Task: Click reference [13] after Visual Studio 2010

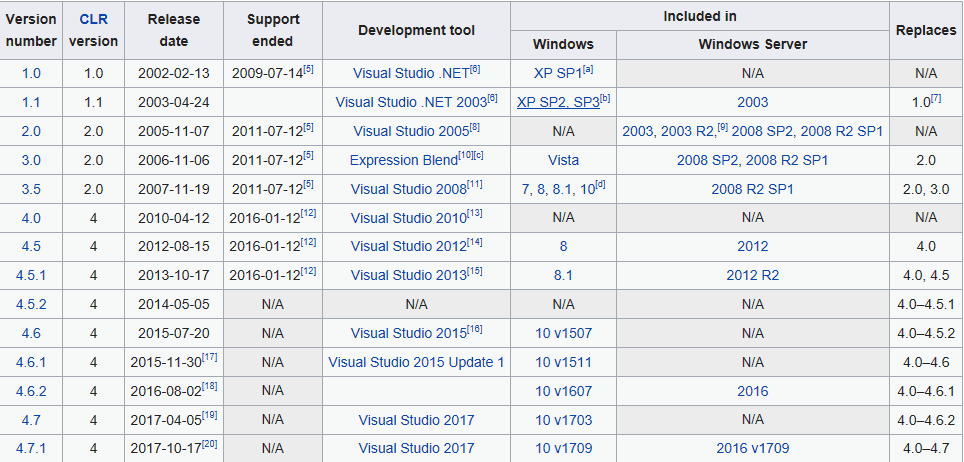Action: tap(475, 214)
